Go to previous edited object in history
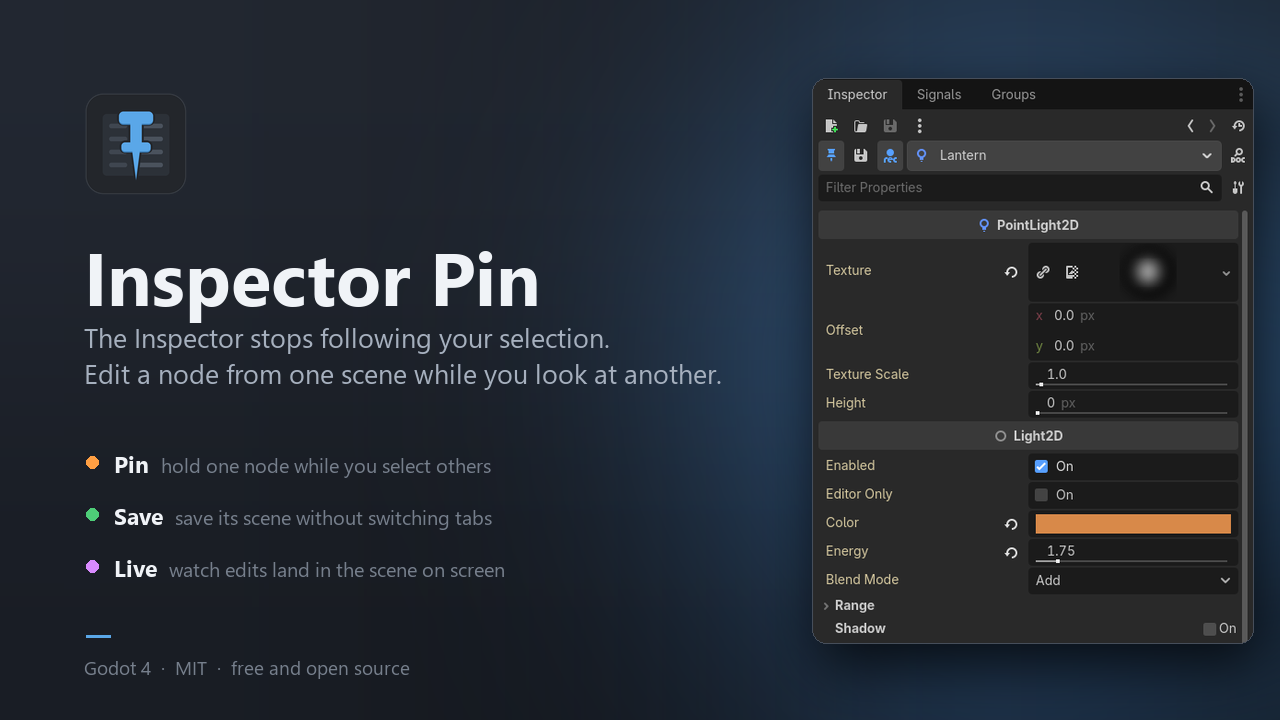The image size is (1280, 720). pyautogui.click(x=1190, y=126)
